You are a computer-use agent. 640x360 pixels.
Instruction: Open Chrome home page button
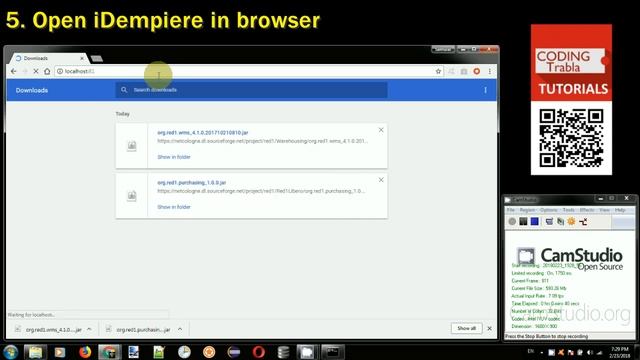click(47, 71)
